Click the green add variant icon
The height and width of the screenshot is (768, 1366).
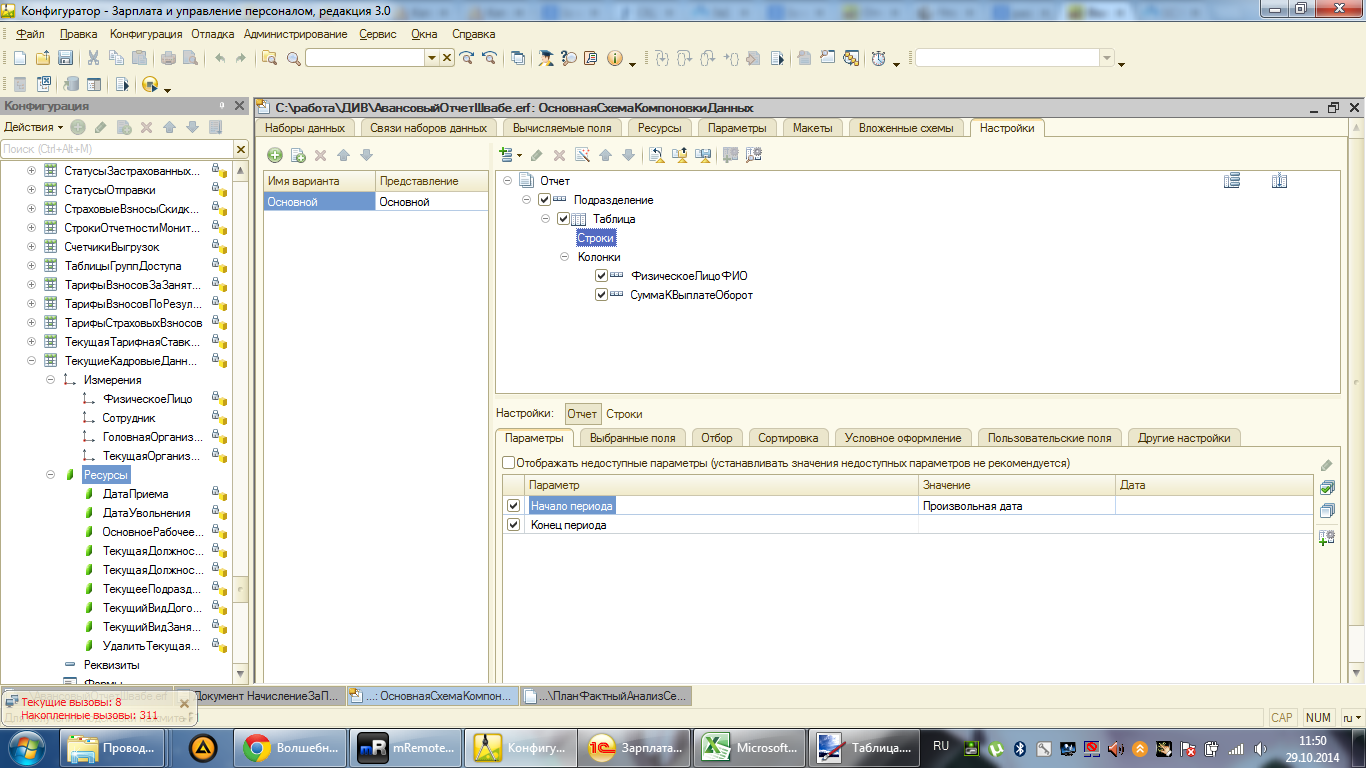pos(275,155)
